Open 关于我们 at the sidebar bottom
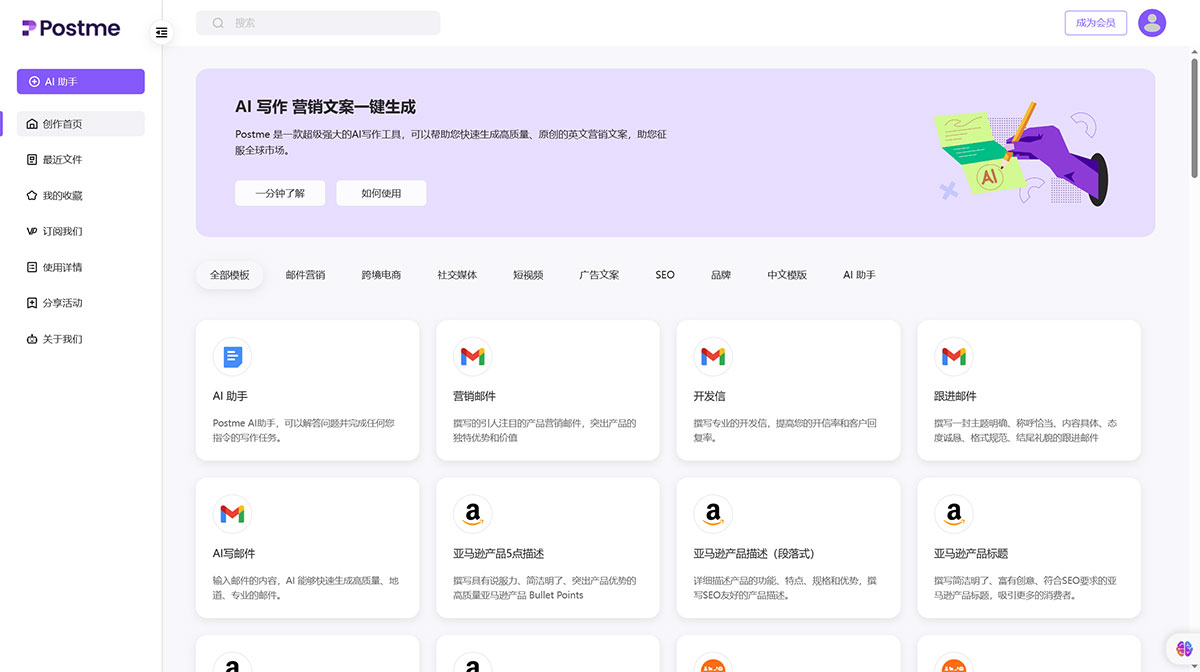The height and width of the screenshot is (672, 1200). coord(62,339)
